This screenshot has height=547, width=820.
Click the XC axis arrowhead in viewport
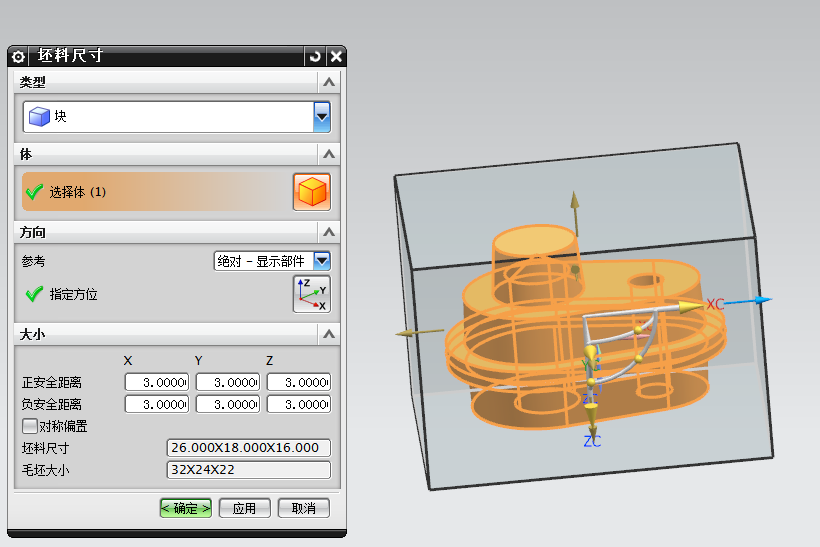click(691, 307)
